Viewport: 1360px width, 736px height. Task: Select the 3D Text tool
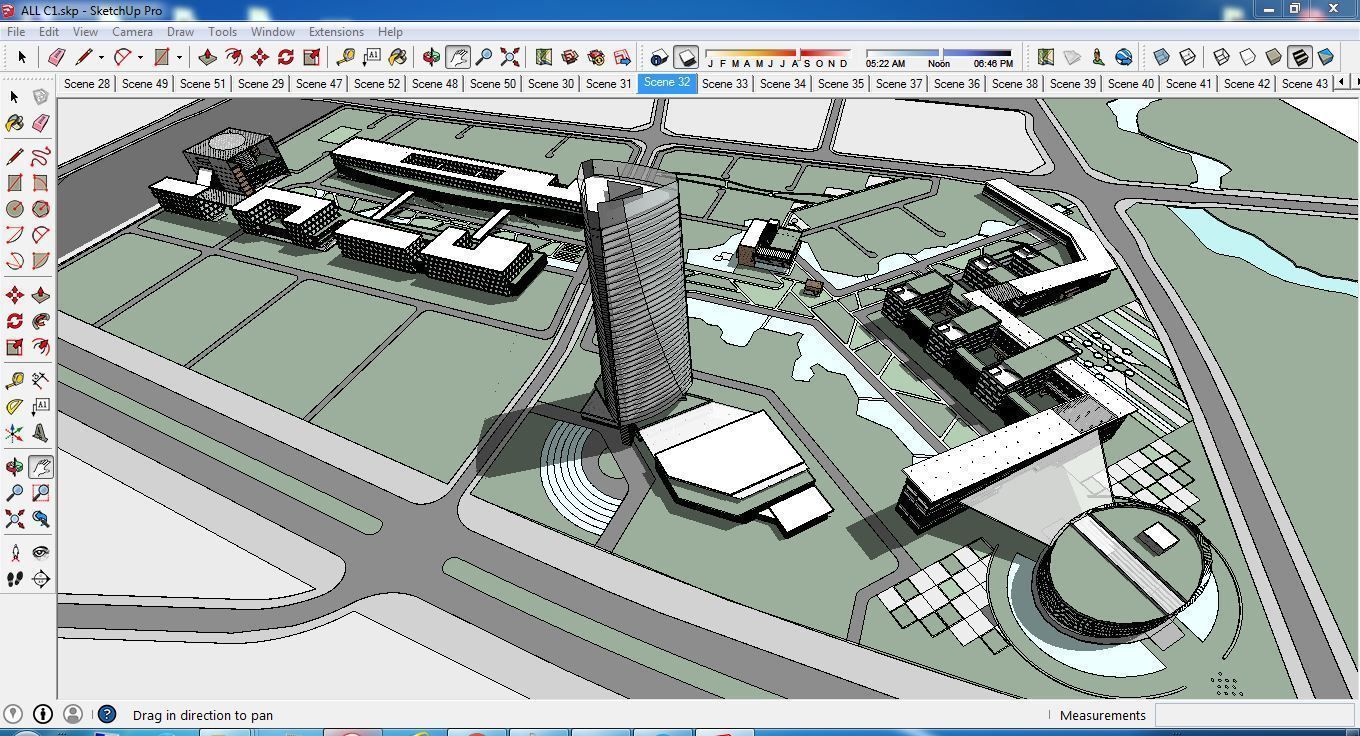click(x=41, y=433)
